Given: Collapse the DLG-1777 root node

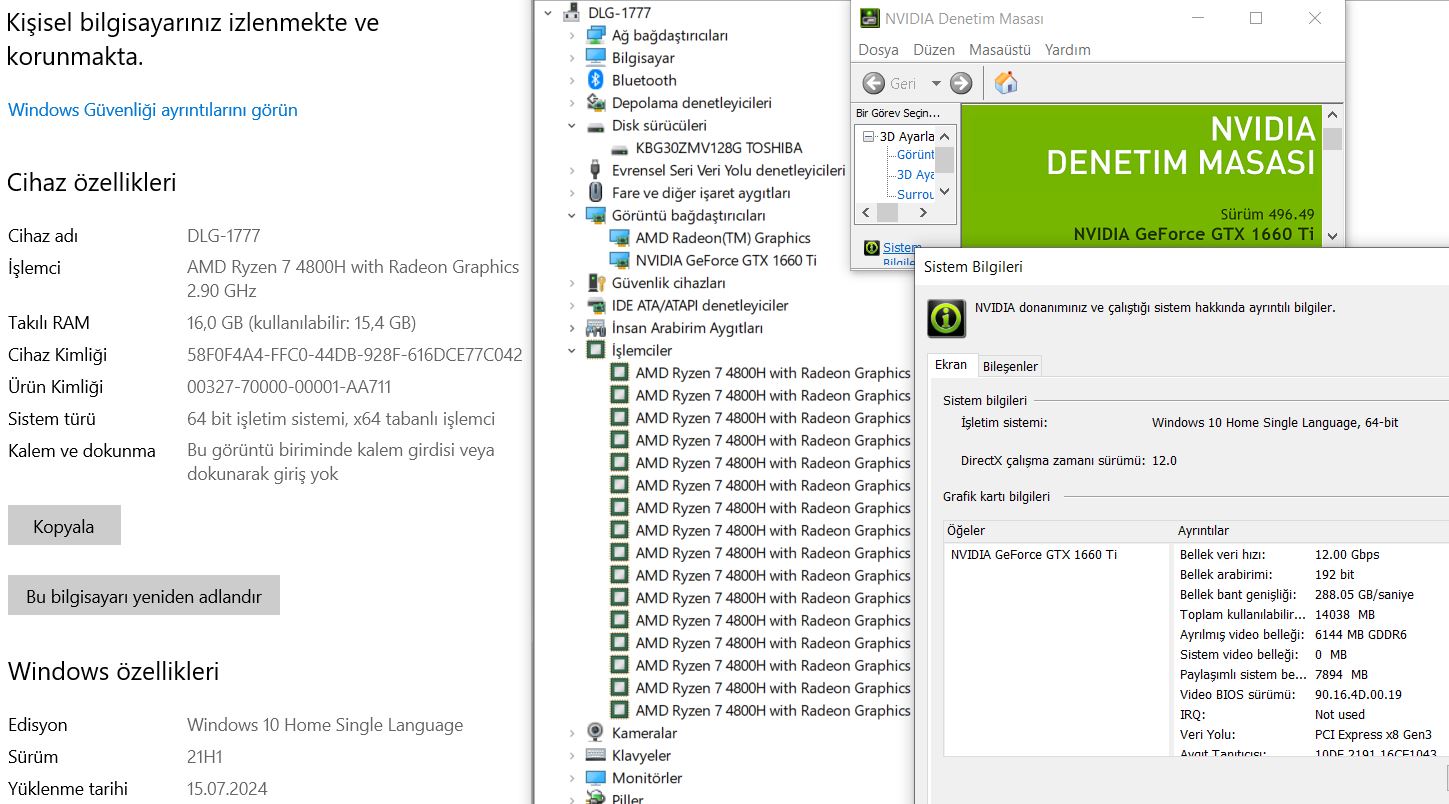Looking at the screenshot, I should [x=546, y=12].
